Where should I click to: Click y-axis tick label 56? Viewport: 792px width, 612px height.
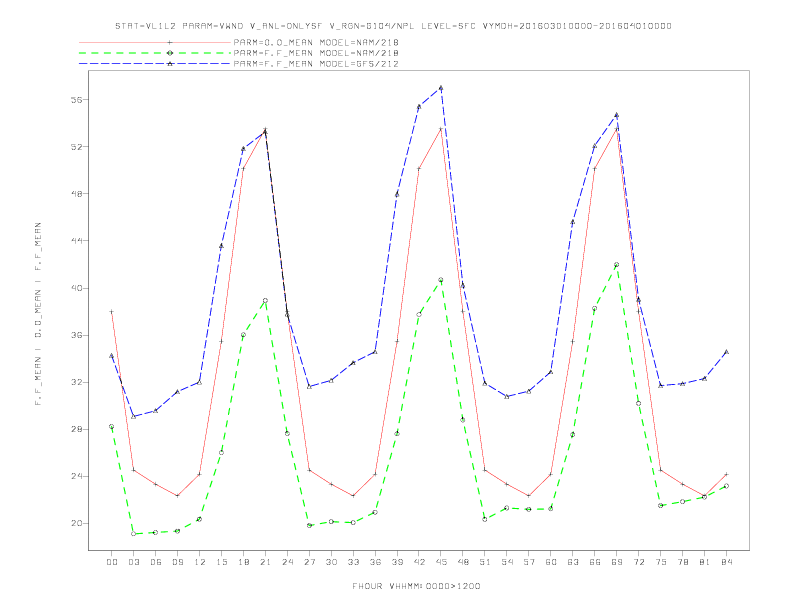76,100
